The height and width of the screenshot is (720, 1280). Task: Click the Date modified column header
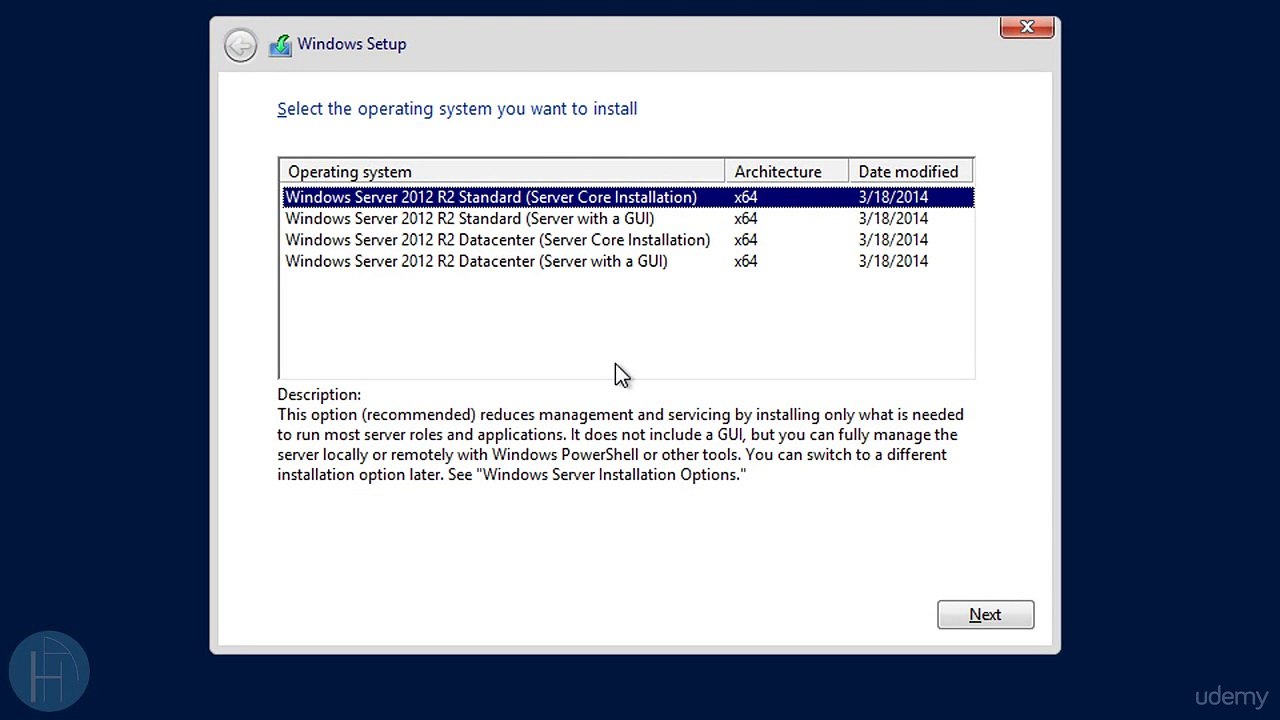click(910, 172)
